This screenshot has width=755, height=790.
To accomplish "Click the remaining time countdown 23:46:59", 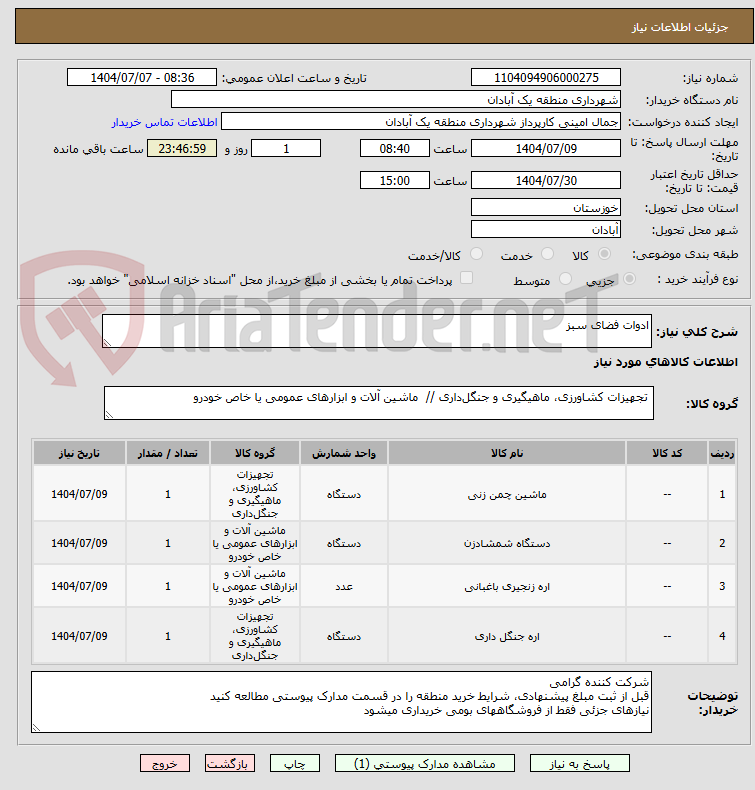I will click(182, 149).
